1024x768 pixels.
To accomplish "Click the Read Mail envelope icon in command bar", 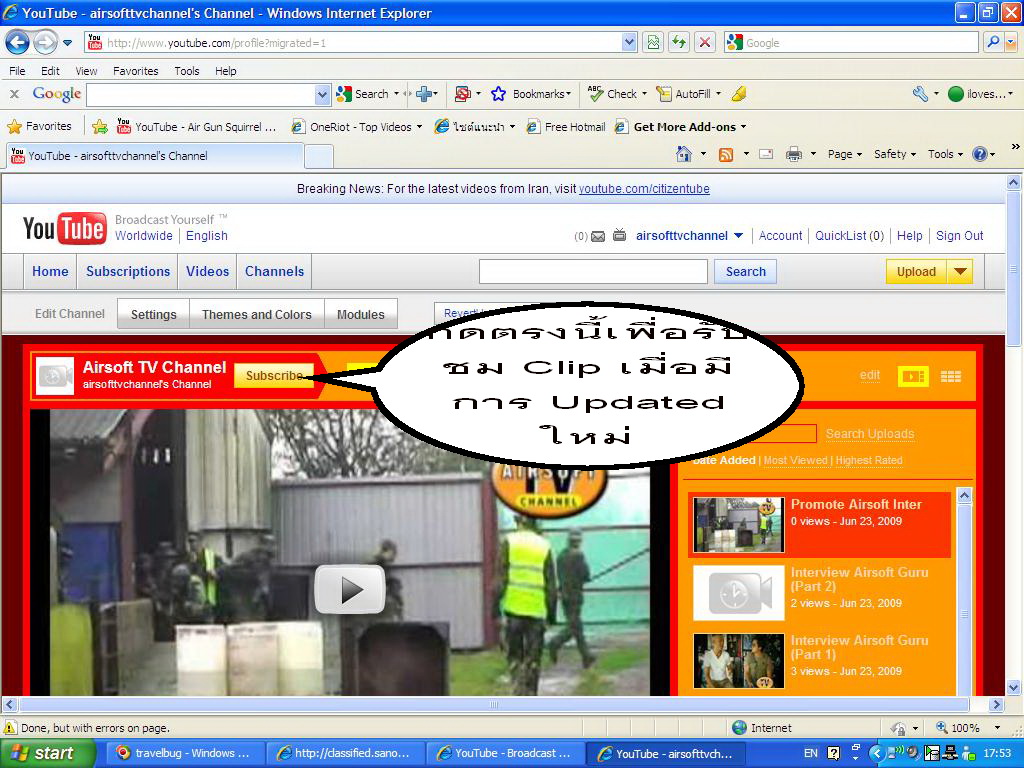I will (766, 154).
